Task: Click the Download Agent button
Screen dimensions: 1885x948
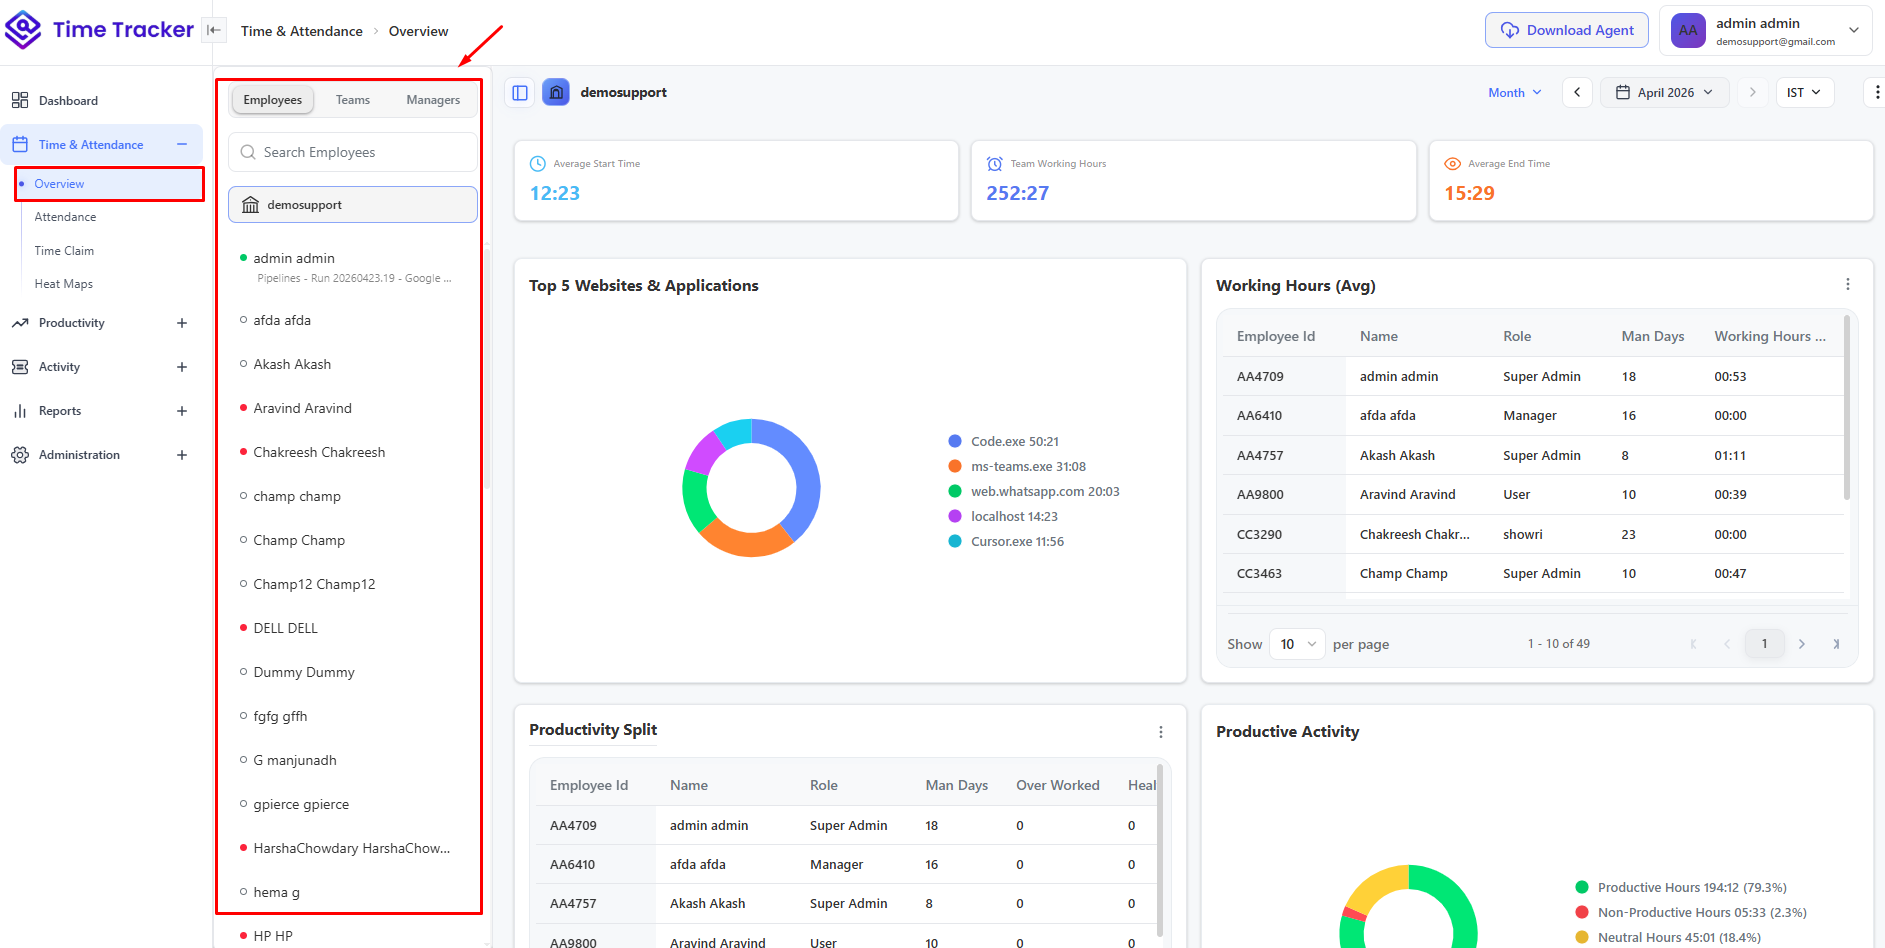Action: click(x=1567, y=30)
